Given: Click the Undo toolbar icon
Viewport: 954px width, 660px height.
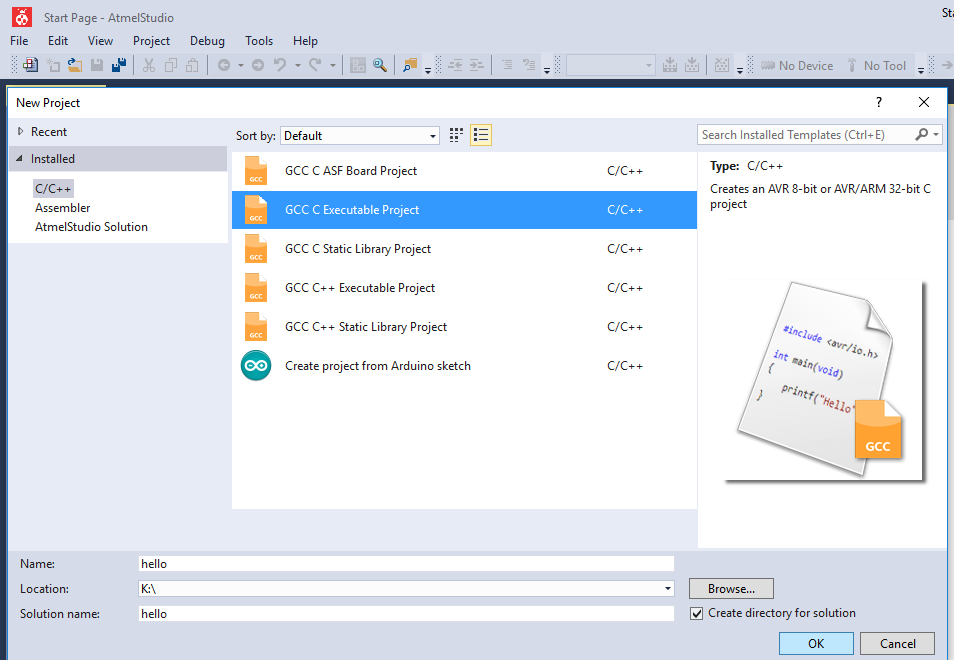Looking at the screenshot, I should (x=280, y=65).
